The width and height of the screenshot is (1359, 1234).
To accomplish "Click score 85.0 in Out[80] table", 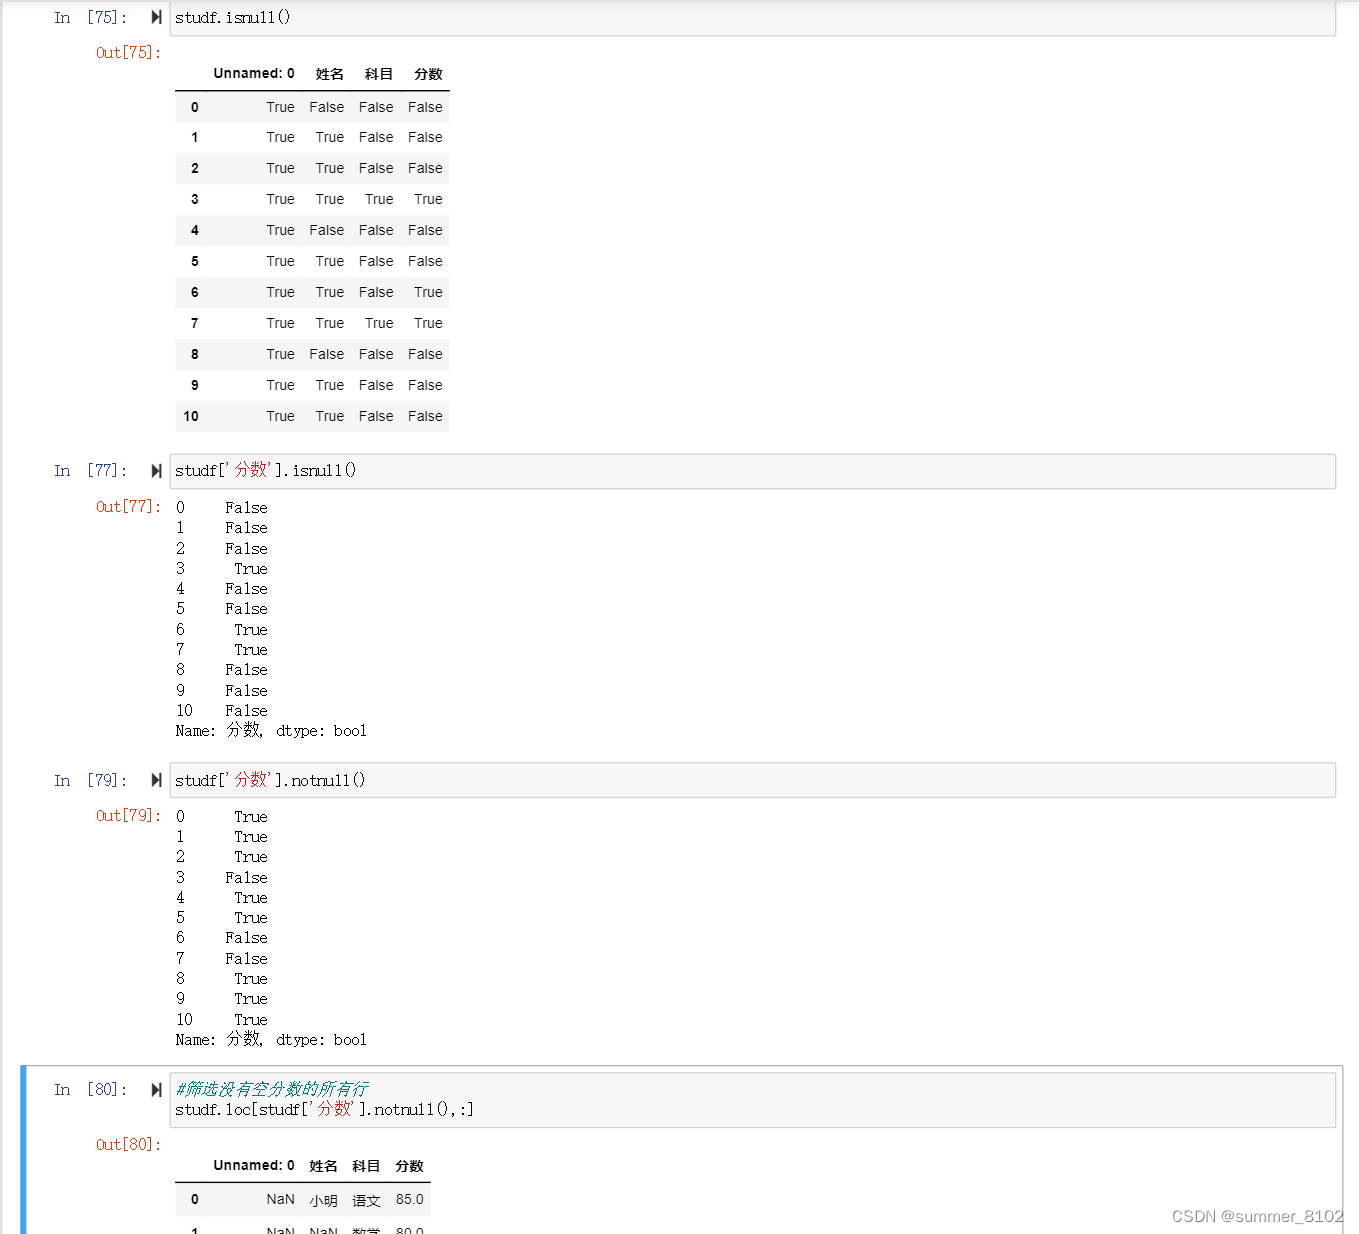I will (409, 1200).
